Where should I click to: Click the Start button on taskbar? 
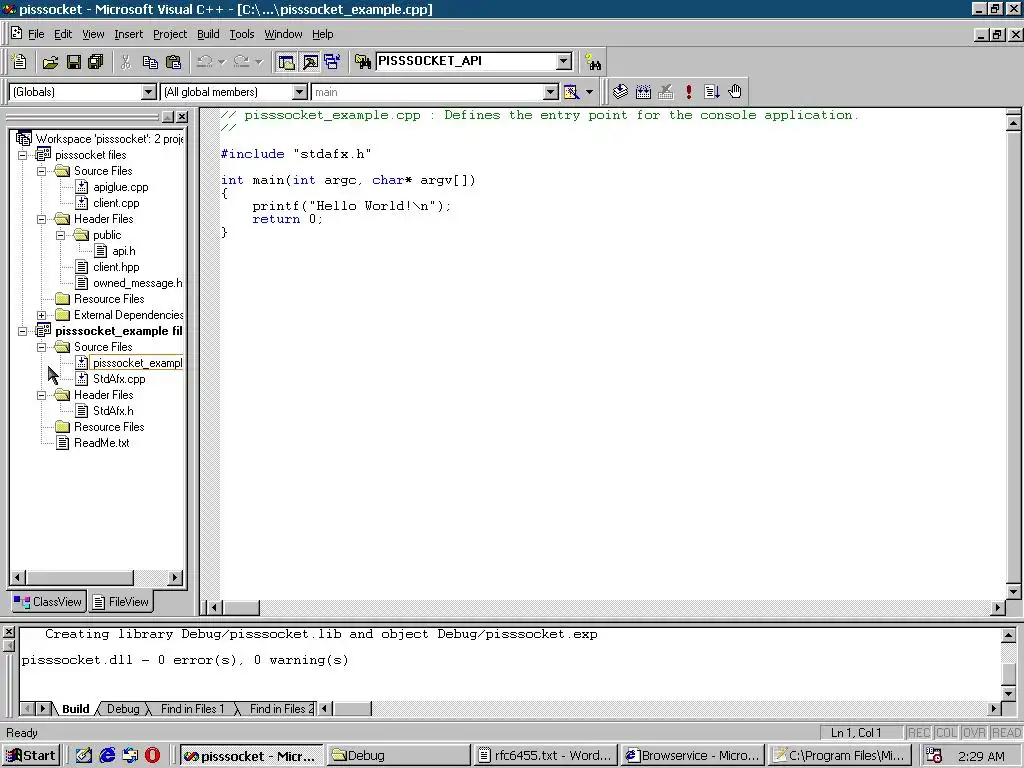coord(31,756)
